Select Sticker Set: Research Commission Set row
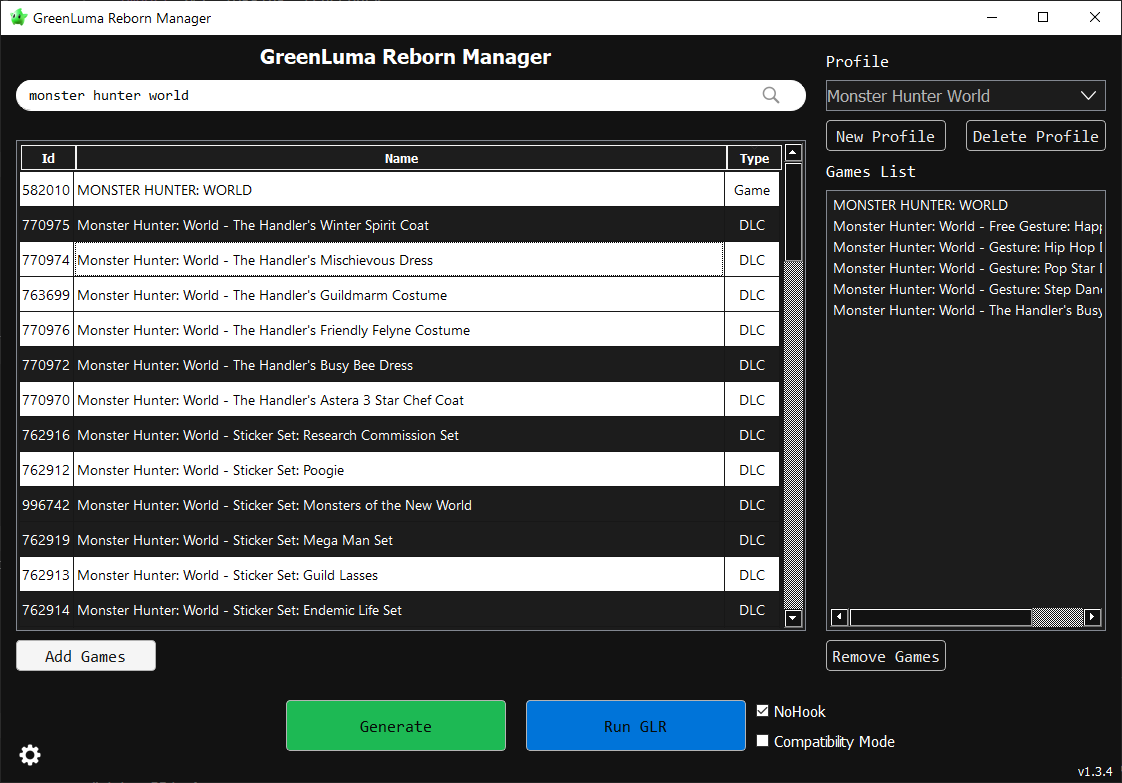Image resolution: width=1122 pixels, height=783 pixels. coord(400,435)
